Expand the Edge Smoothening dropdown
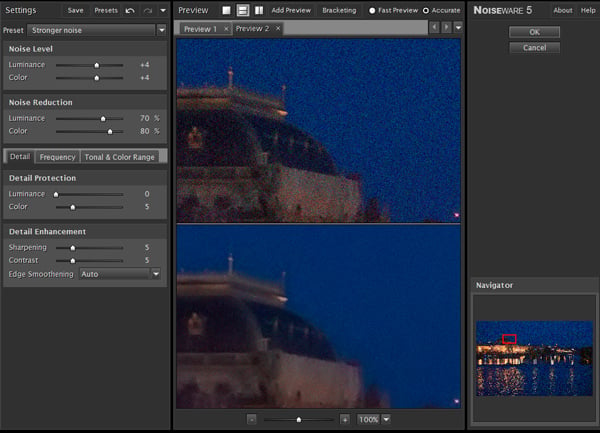The image size is (600, 433). [x=156, y=274]
